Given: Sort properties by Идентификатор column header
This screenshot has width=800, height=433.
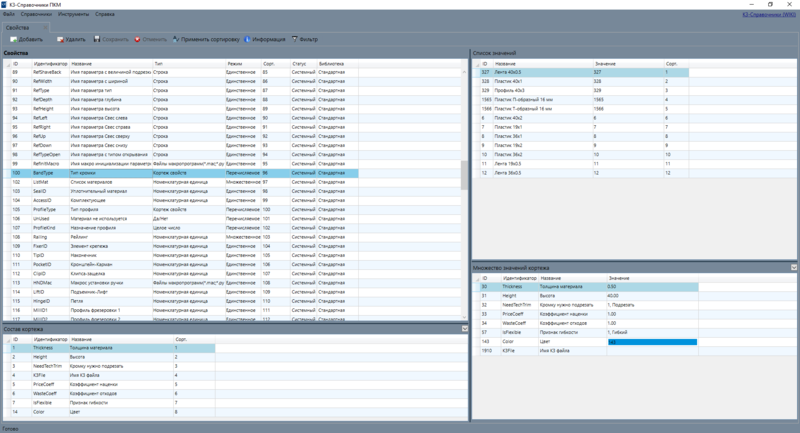Looking at the screenshot, I should [x=50, y=64].
